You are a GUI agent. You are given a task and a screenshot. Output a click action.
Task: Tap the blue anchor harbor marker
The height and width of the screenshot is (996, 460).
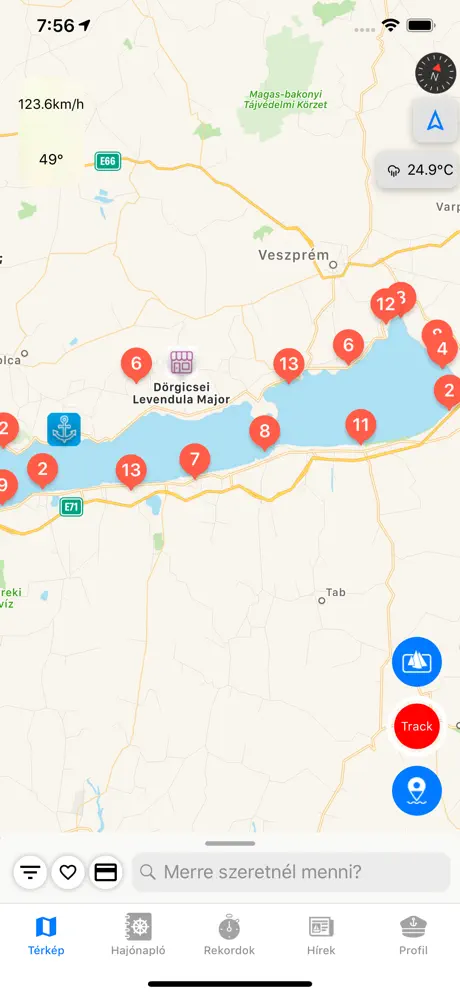tap(64, 429)
